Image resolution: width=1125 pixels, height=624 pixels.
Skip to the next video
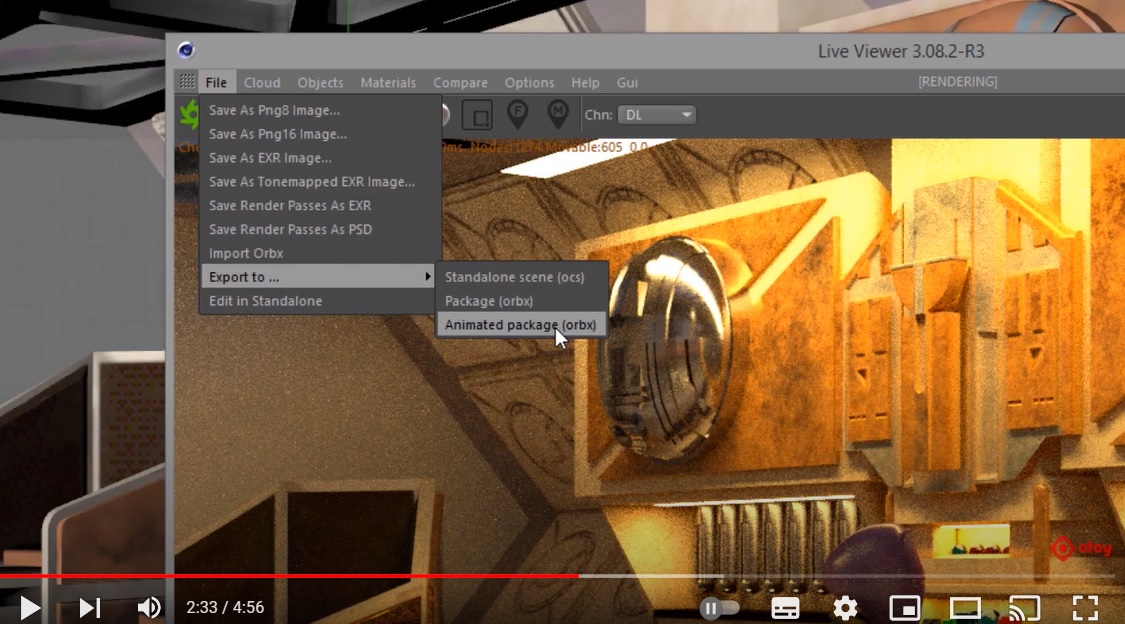(90, 608)
